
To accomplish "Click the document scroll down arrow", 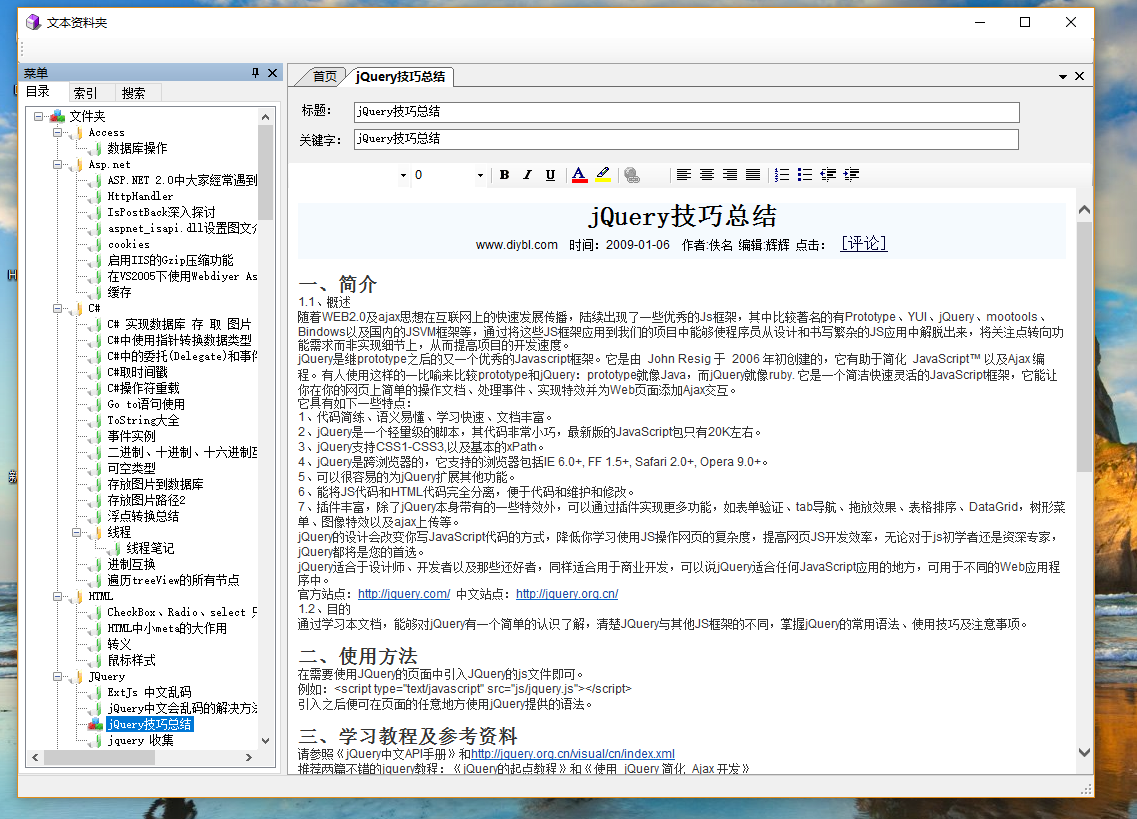I will tap(1084, 752).
